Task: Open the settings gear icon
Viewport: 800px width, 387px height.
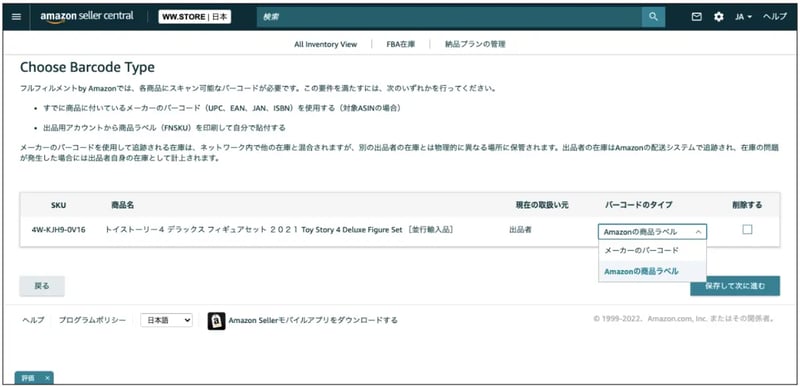Action: (x=719, y=17)
